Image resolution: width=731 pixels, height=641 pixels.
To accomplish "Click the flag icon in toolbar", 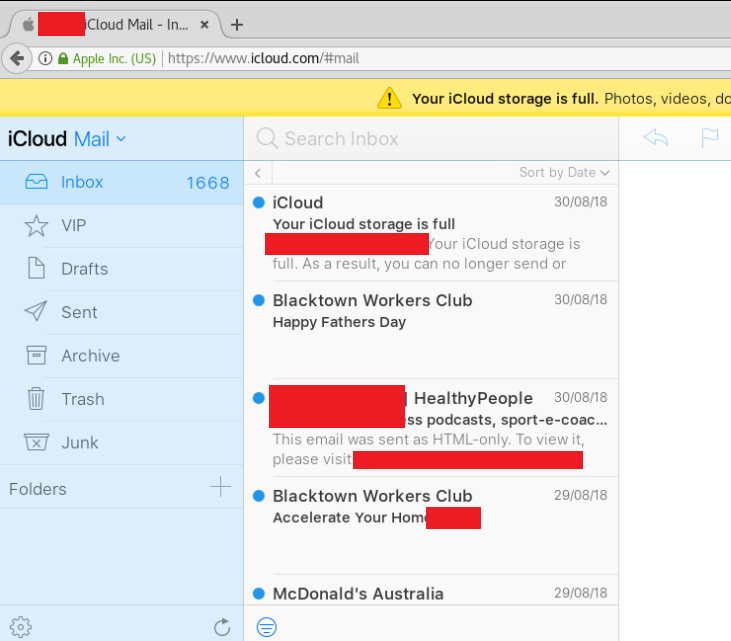I will pyautogui.click(x=710, y=138).
